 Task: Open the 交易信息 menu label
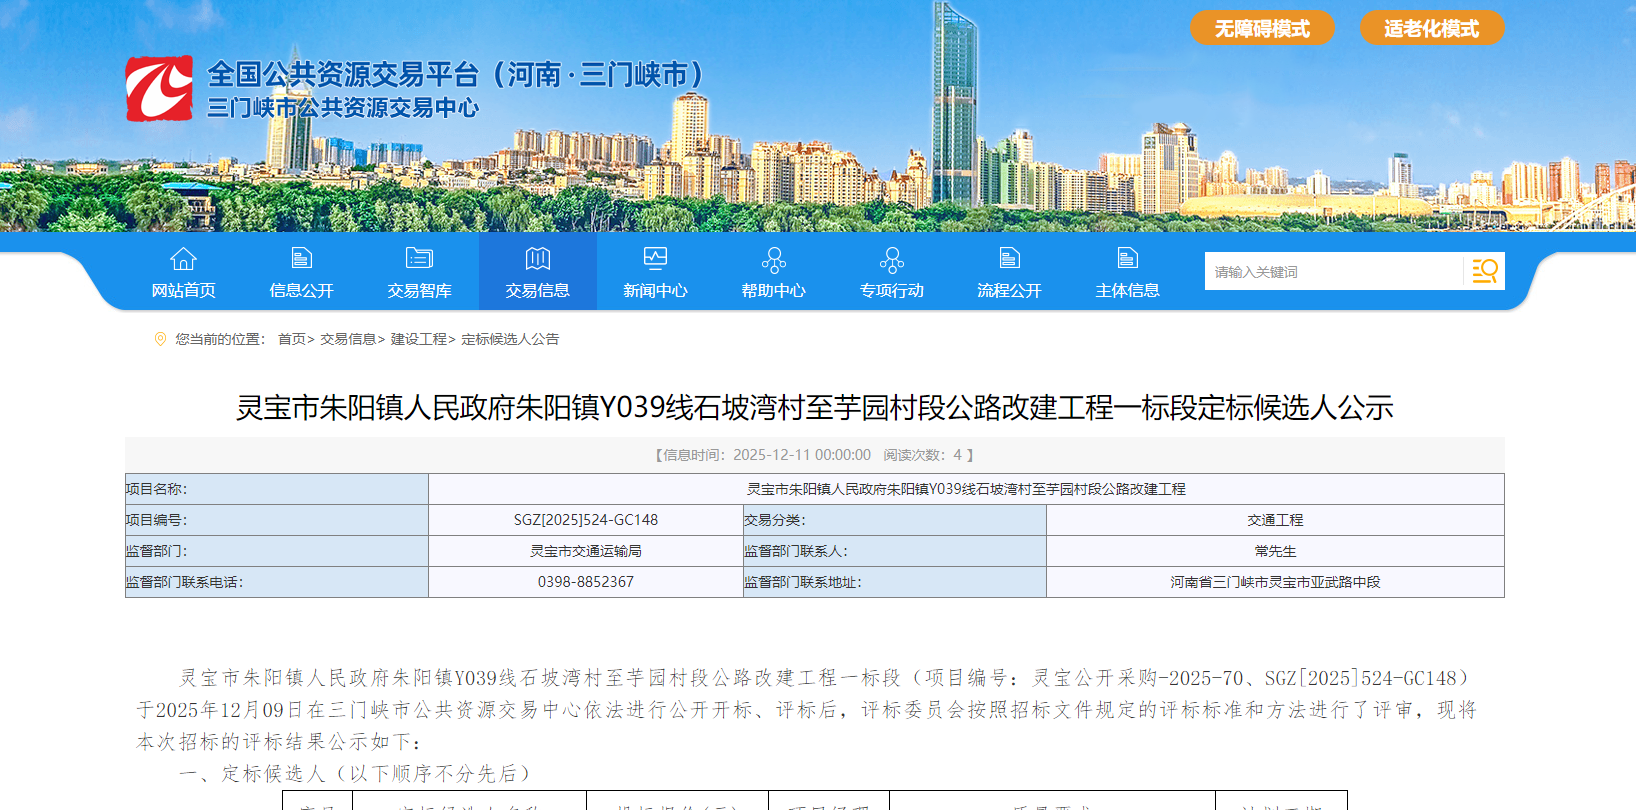pyautogui.click(x=537, y=291)
